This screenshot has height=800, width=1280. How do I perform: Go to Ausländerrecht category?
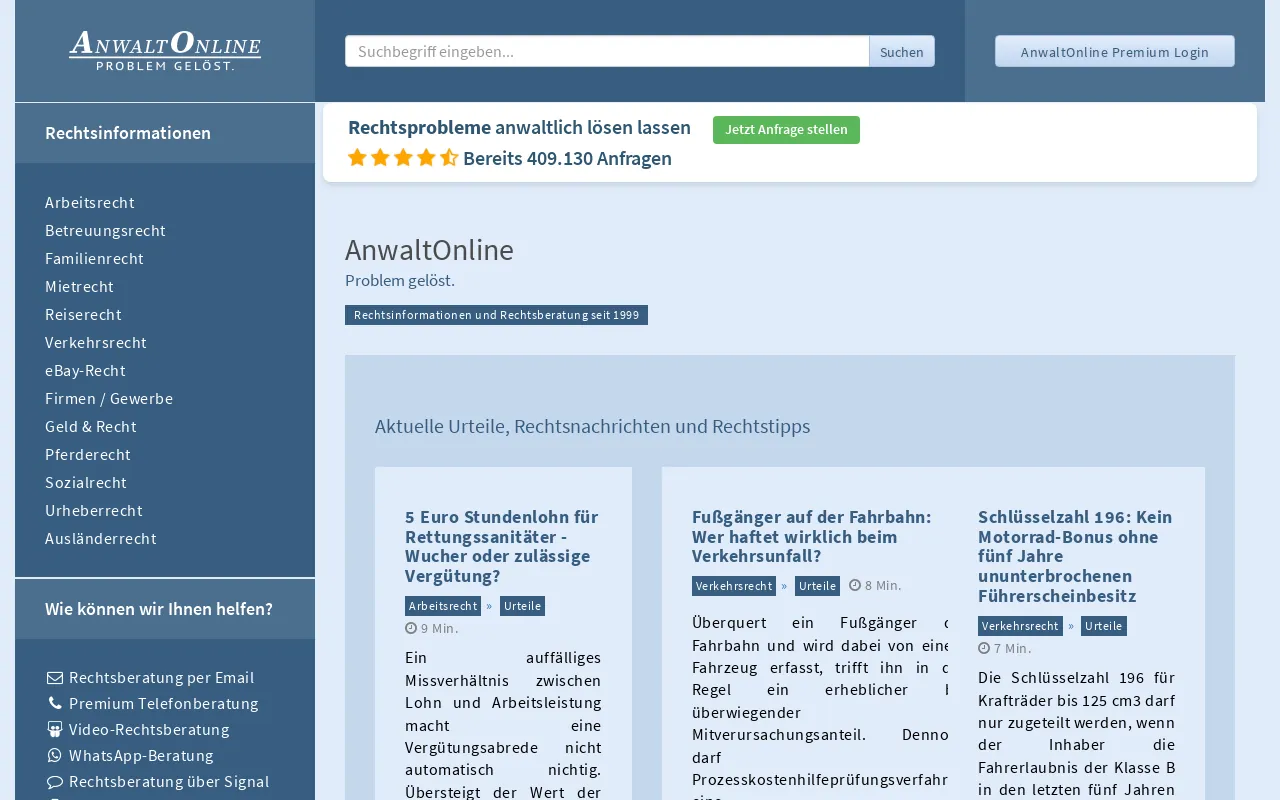tap(101, 539)
